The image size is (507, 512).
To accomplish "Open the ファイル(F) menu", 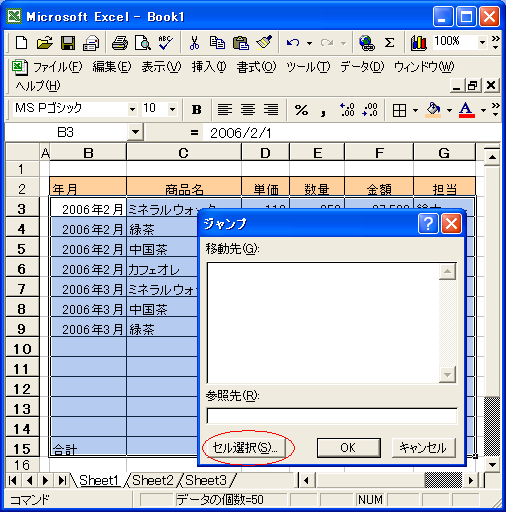I will [x=57, y=67].
